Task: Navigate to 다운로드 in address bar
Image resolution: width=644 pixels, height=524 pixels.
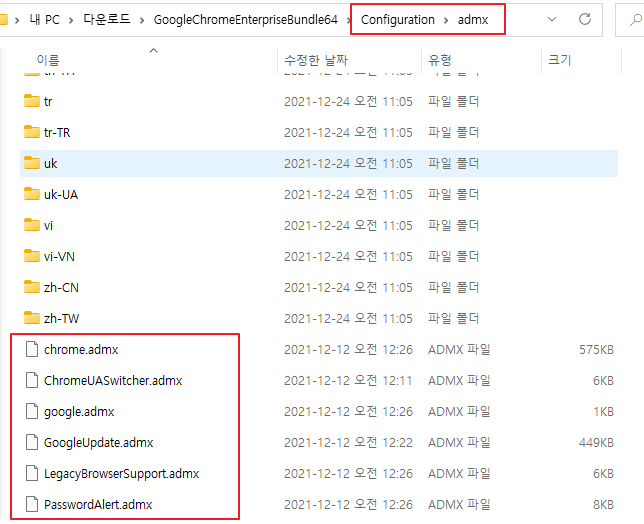Action: [107, 19]
